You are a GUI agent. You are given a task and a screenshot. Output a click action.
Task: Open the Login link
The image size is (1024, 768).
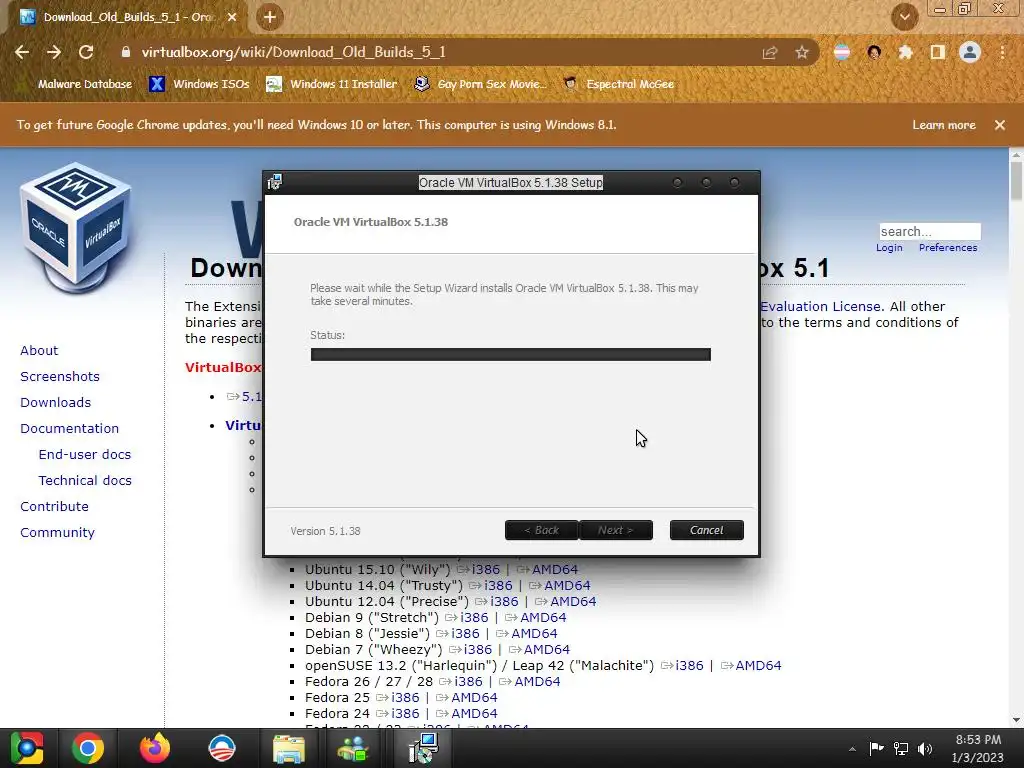pos(889,248)
